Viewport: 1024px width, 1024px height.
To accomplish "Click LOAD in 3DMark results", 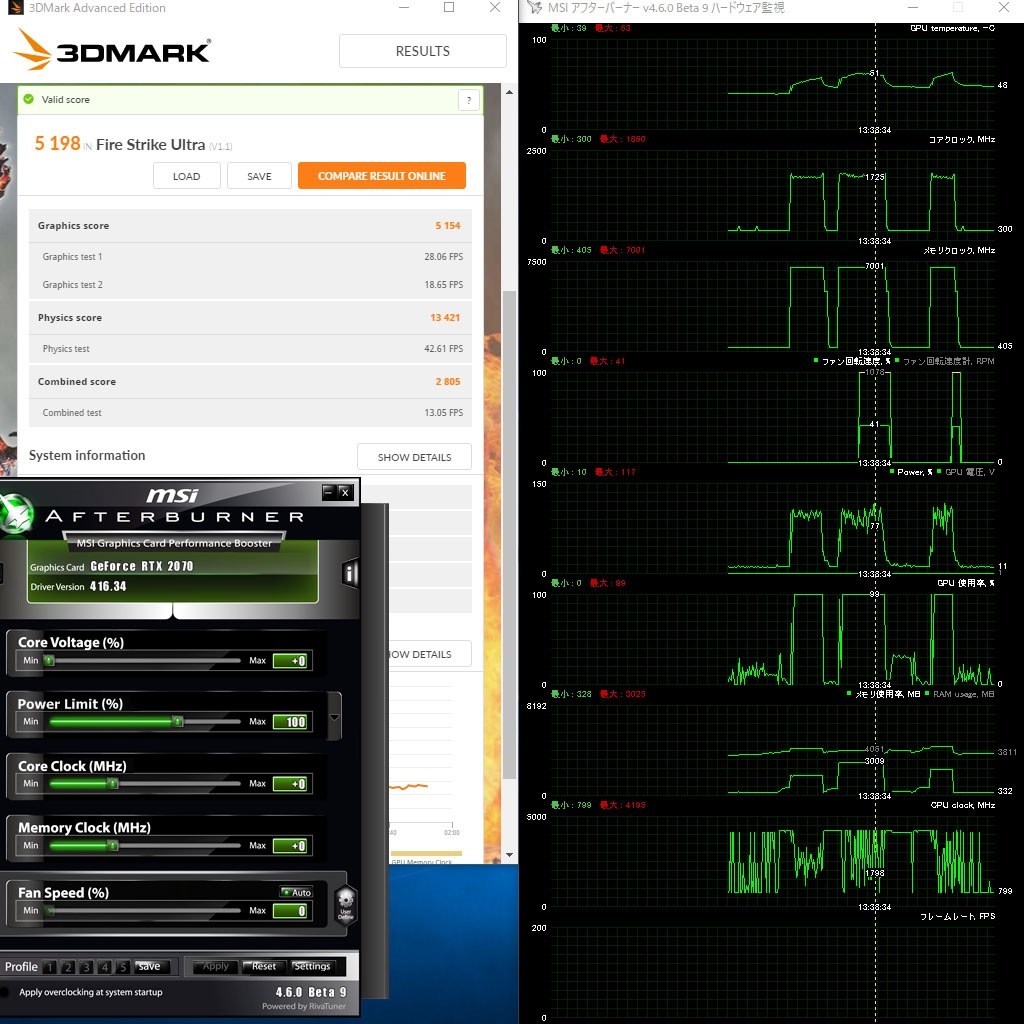I will tap(187, 176).
